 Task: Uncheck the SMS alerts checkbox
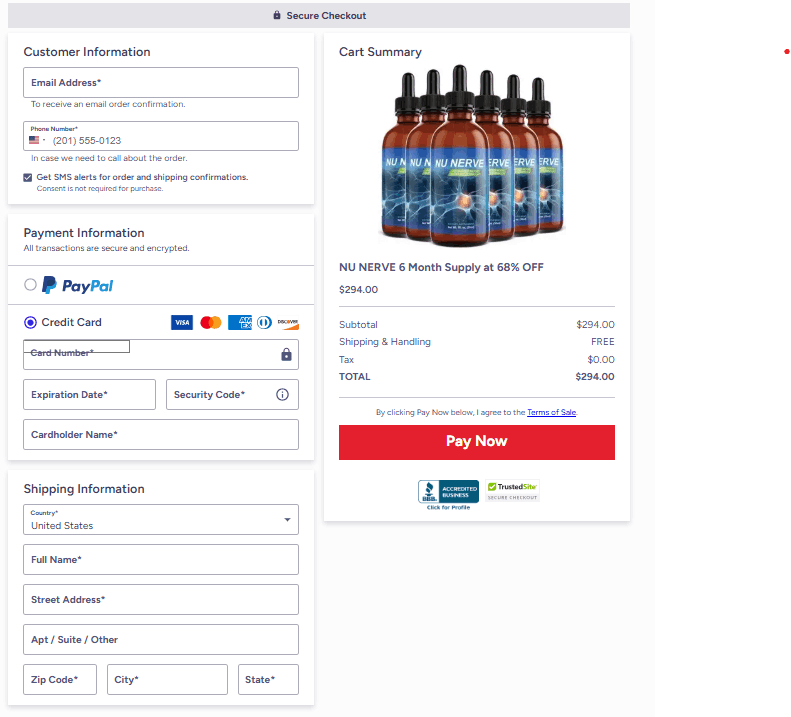pos(28,177)
